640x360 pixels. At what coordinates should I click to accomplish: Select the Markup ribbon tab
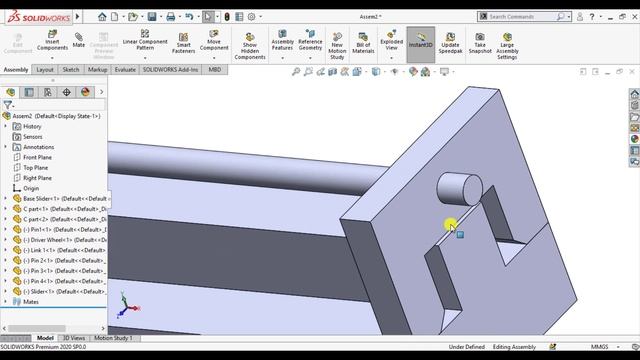pyautogui.click(x=98, y=70)
